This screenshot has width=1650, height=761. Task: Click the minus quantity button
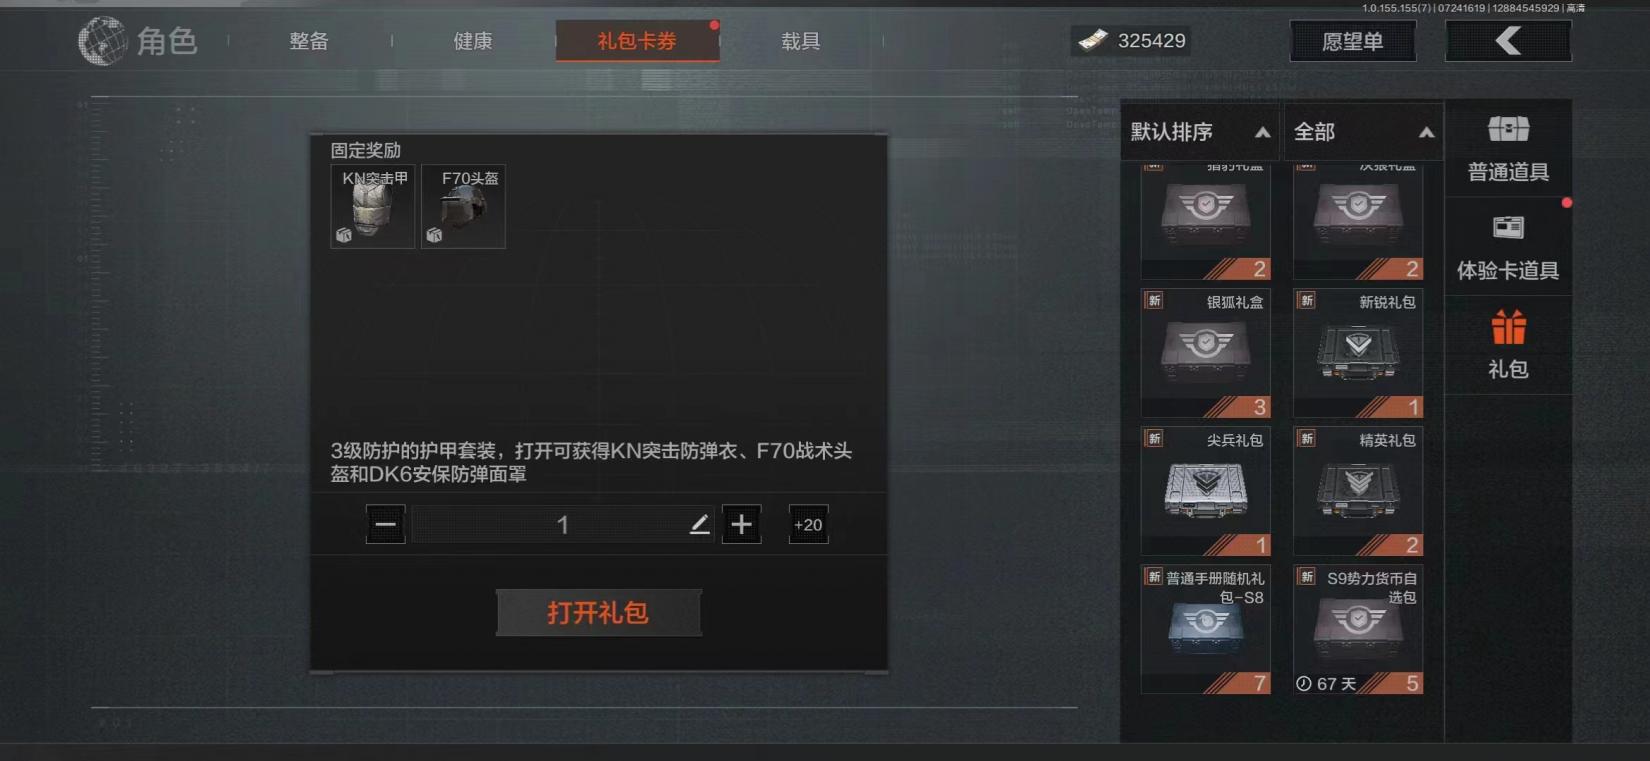coord(385,524)
